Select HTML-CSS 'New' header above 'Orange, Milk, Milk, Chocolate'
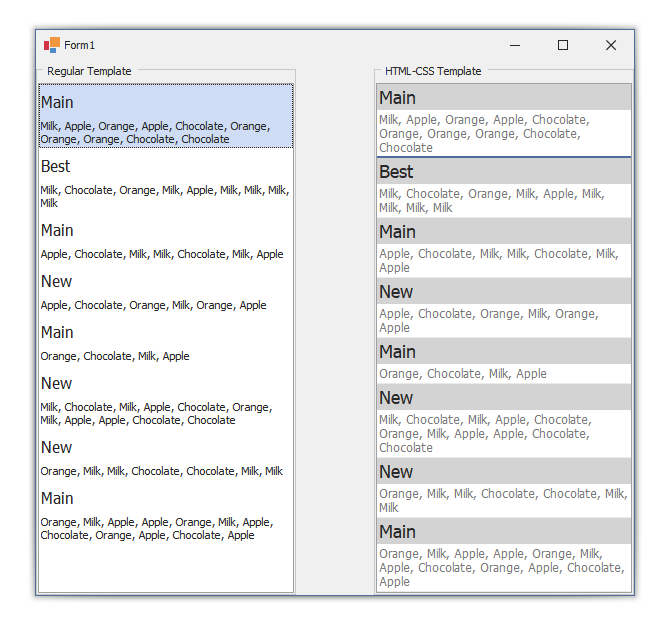Screen dimensions: 671x628 click(x=504, y=471)
